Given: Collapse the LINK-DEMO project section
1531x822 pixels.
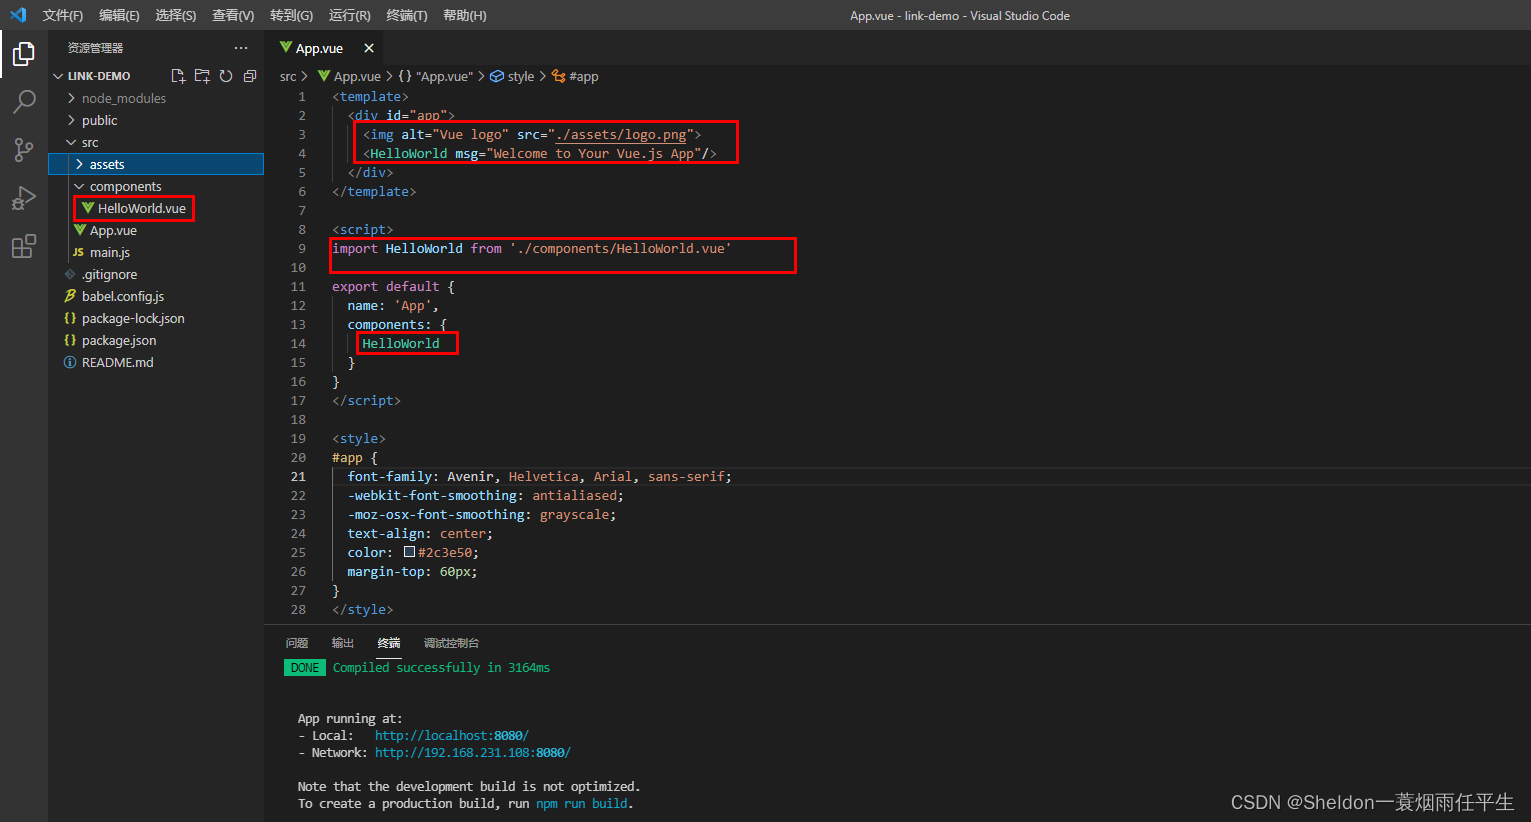Looking at the screenshot, I should [x=58, y=76].
